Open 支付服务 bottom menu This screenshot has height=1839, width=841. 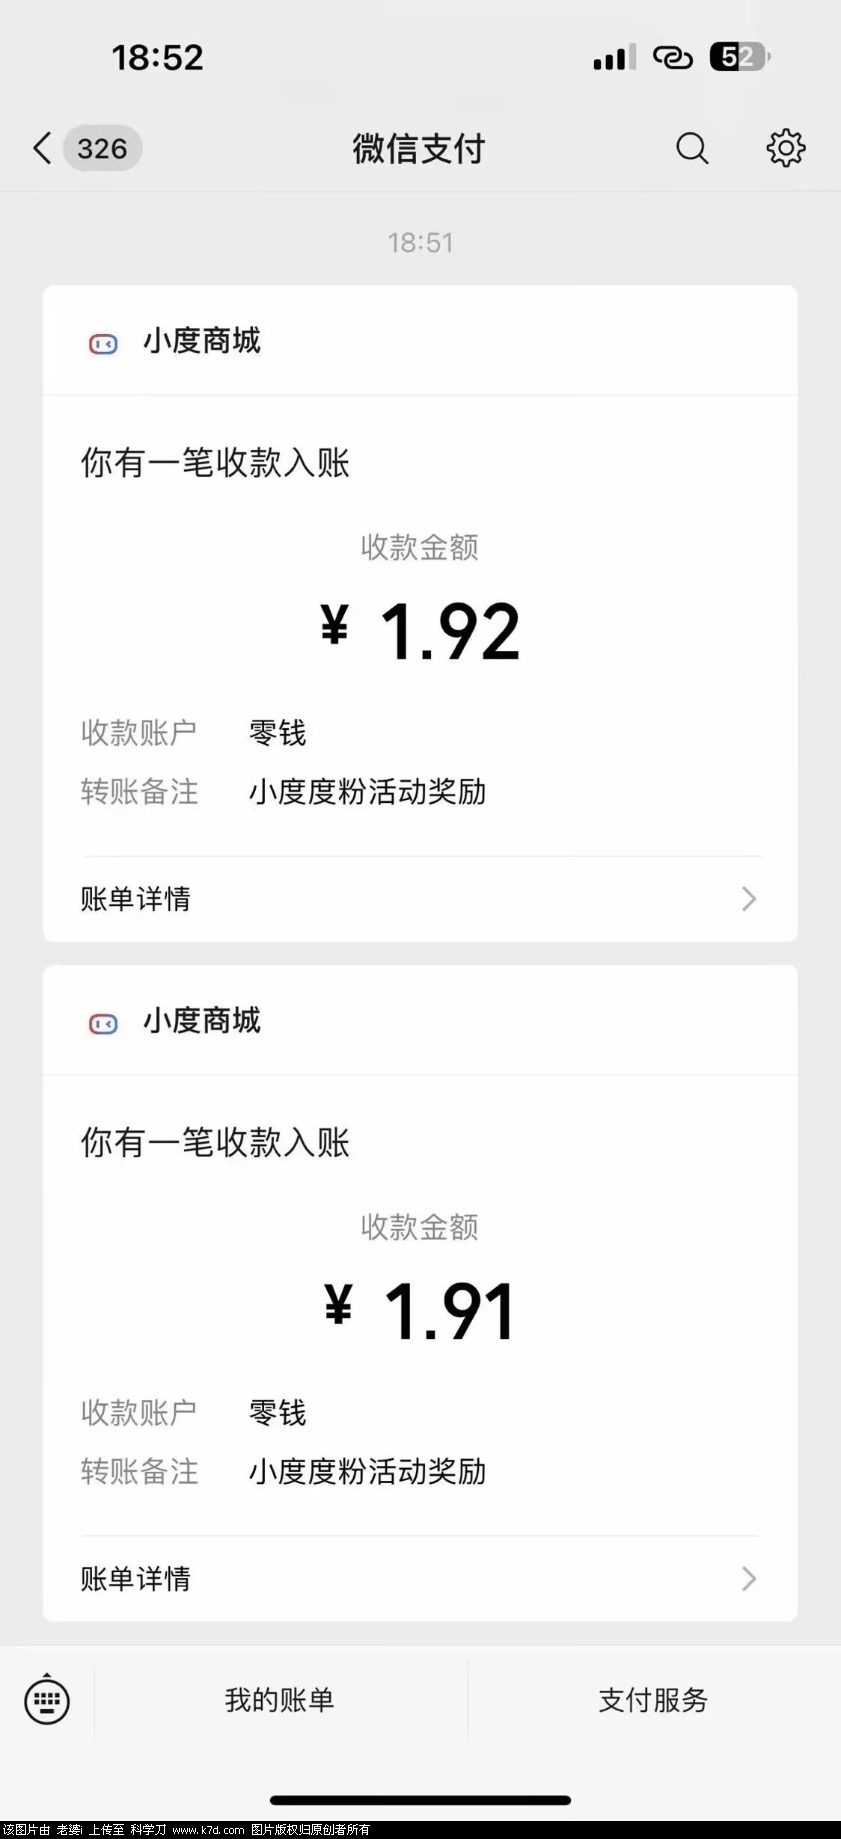tap(653, 1700)
